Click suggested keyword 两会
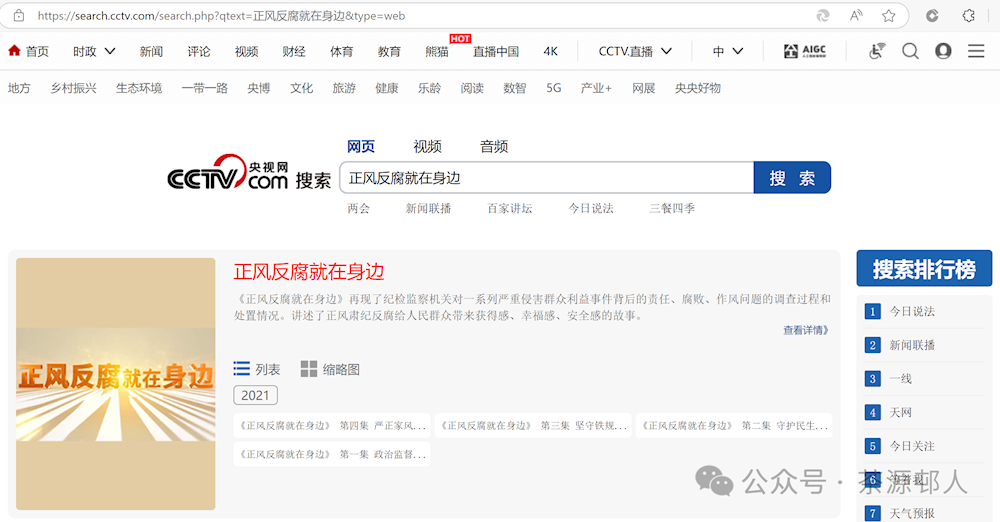The width and height of the screenshot is (1000, 522). coord(358,208)
